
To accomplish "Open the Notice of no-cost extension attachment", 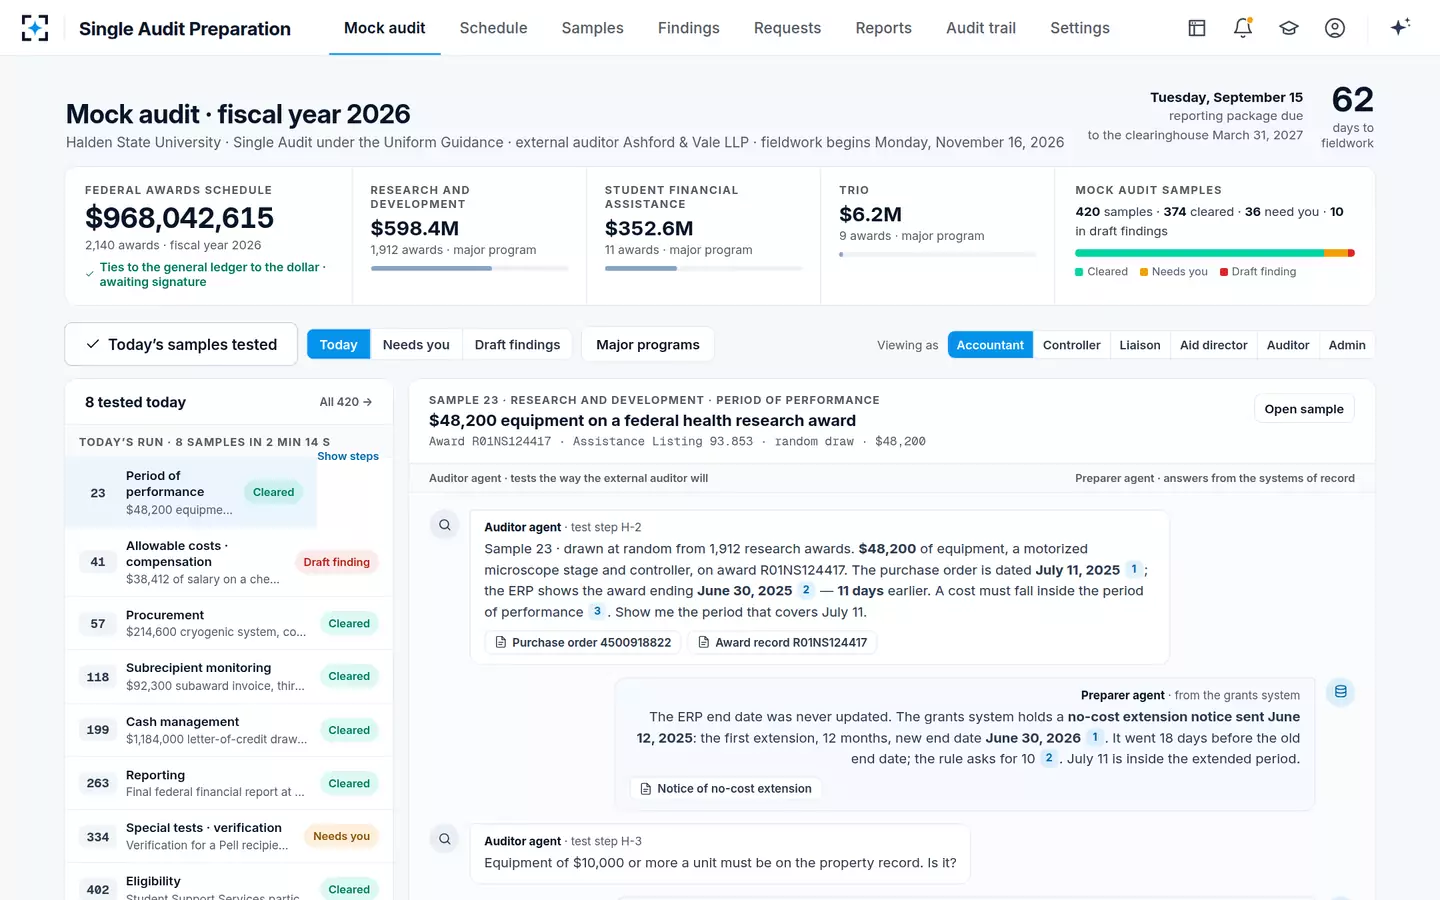I will pyautogui.click(x=725, y=788).
